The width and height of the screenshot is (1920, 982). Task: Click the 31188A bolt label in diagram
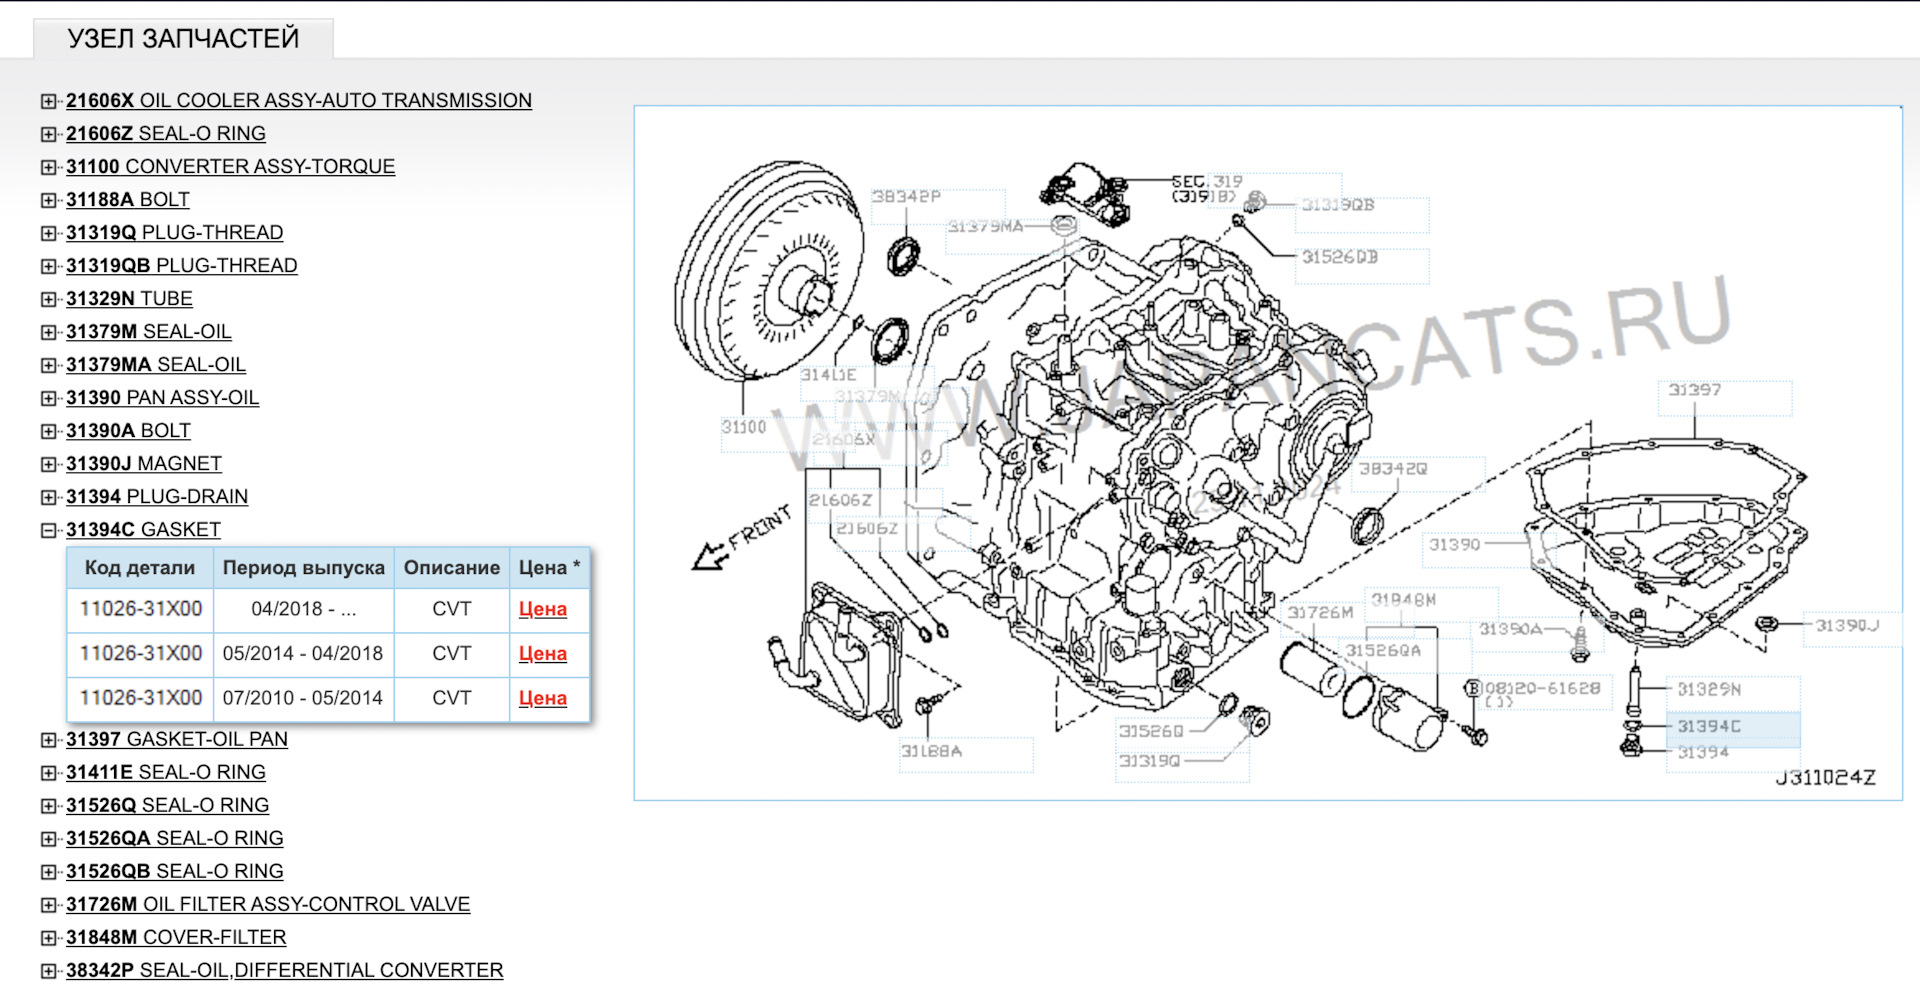(931, 751)
